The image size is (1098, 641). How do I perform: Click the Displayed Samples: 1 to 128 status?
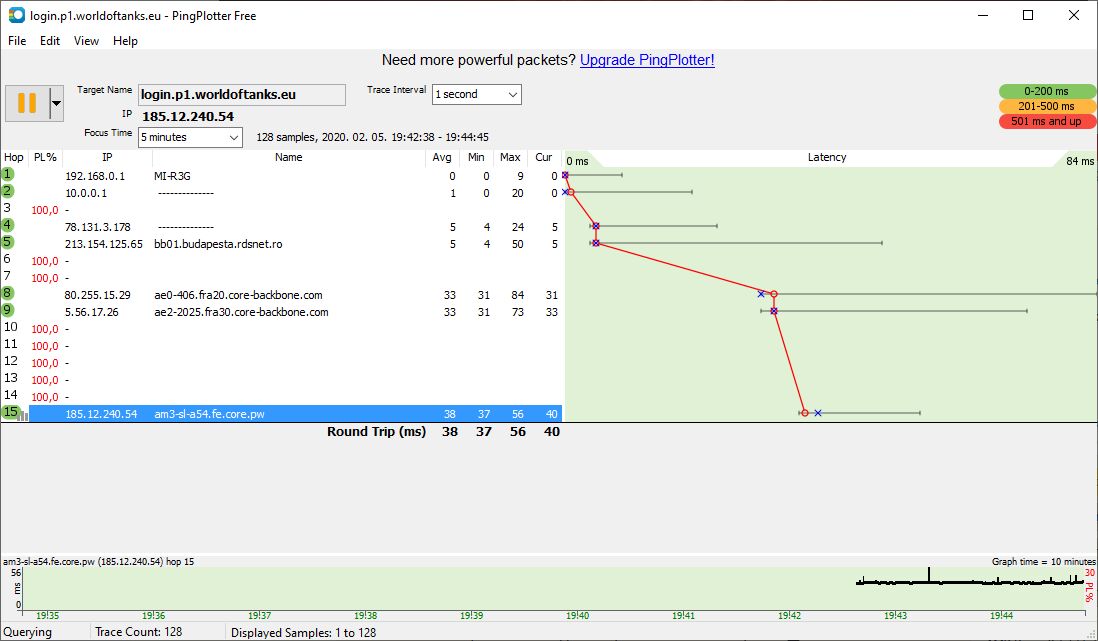point(303,632)
